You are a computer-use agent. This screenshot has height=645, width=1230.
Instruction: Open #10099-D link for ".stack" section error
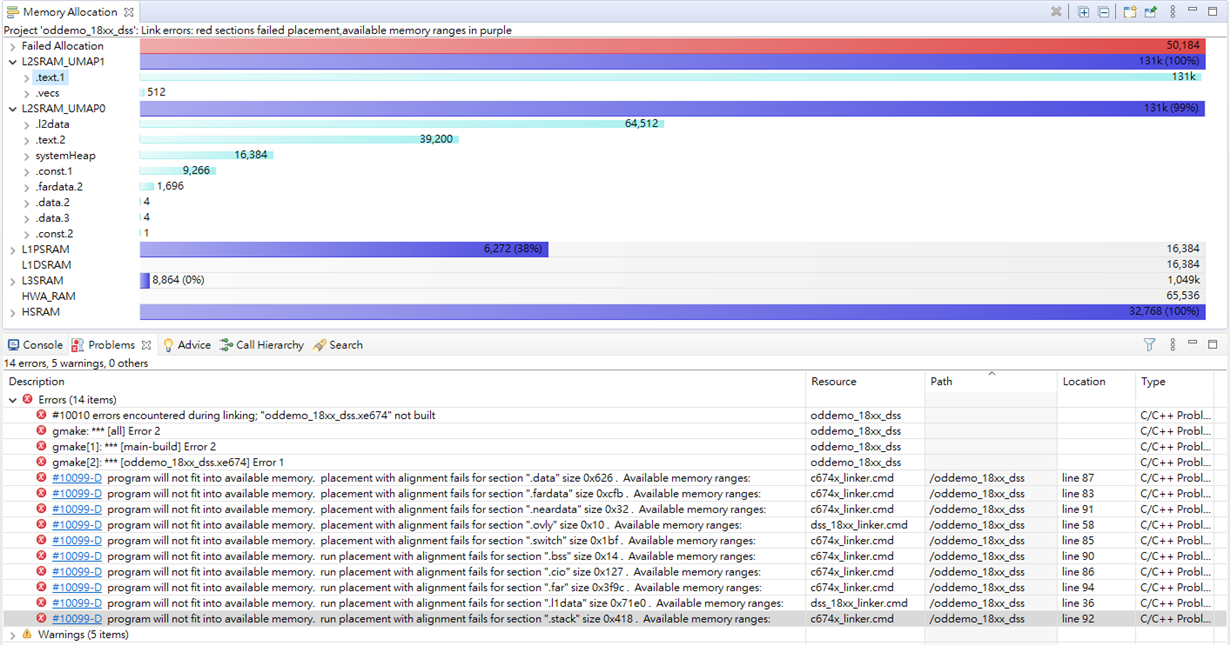tap(77, 619)
